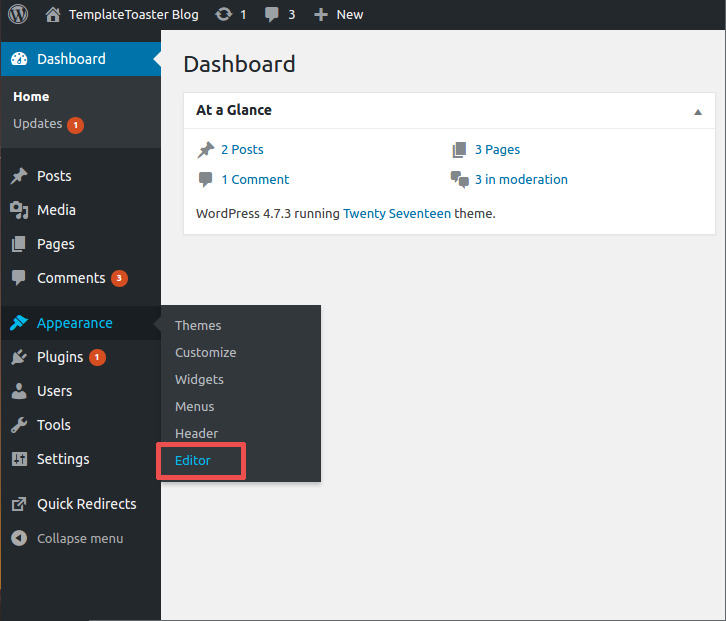Screen dimensions: 726x621
Task: Click the Tools wrench icon
Action: (19, 425)
